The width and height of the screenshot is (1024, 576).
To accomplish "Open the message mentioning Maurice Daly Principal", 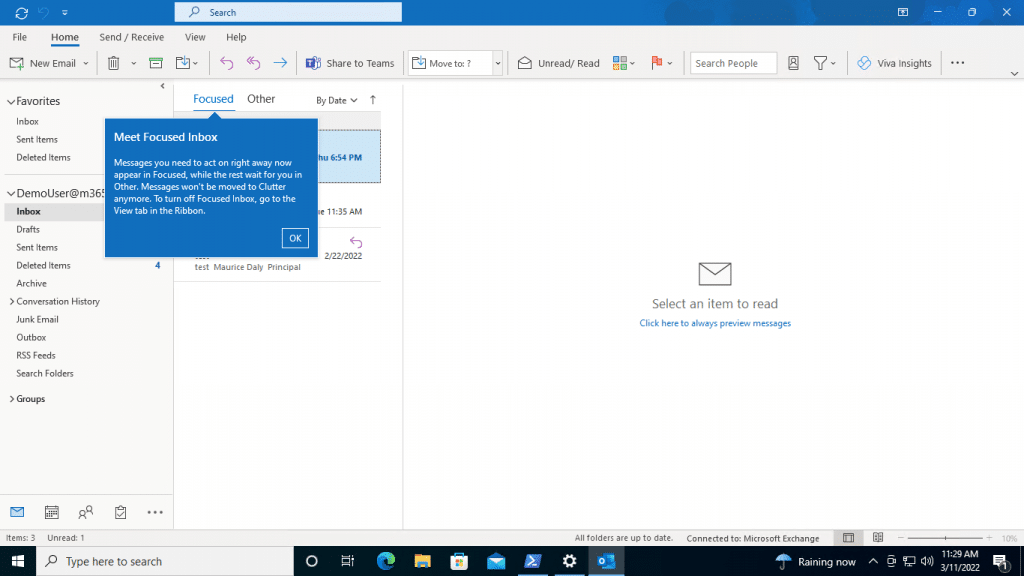I will coord(278,255).
